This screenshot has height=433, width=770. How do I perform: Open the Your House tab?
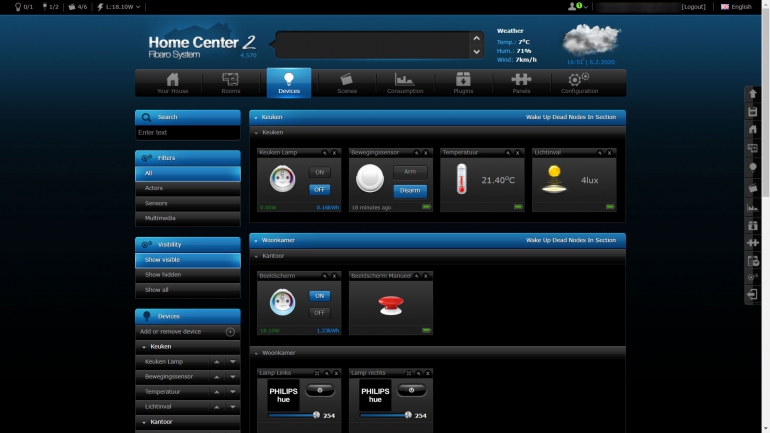tap(172, 83)
